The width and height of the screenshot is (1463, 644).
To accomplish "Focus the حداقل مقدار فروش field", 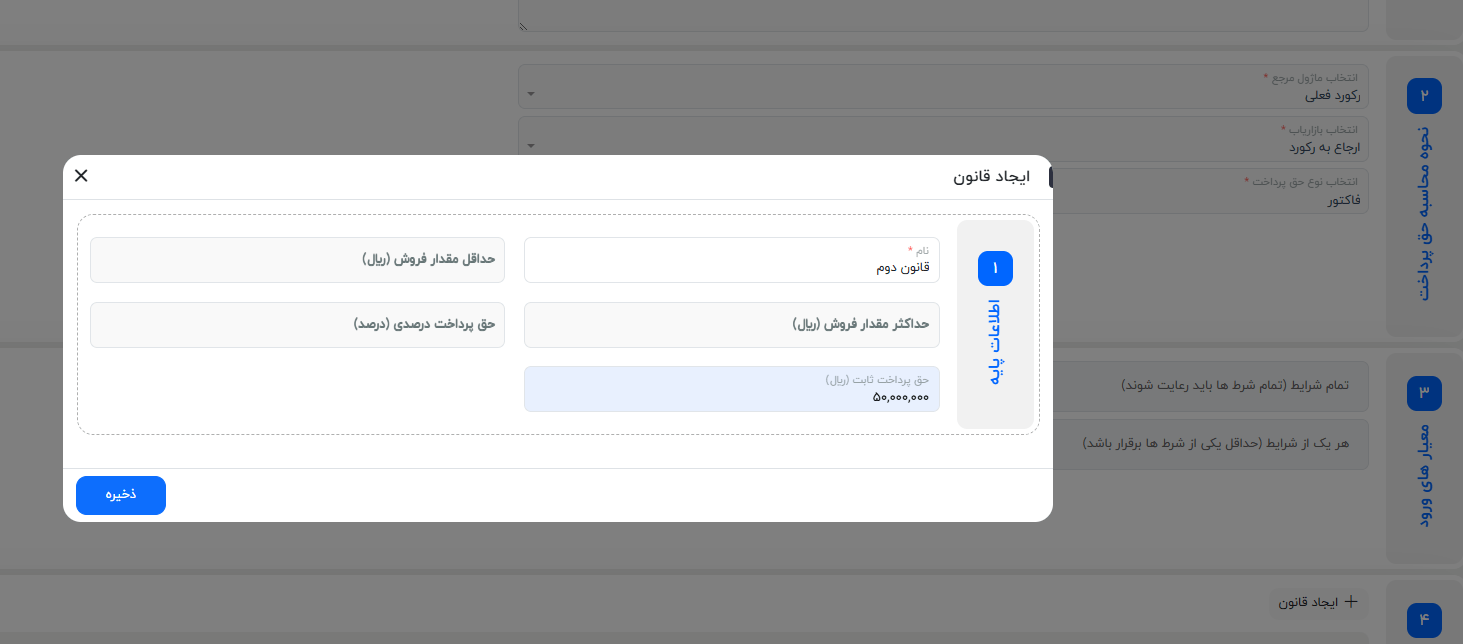I will pyautogui.click(x=296, y=259).
